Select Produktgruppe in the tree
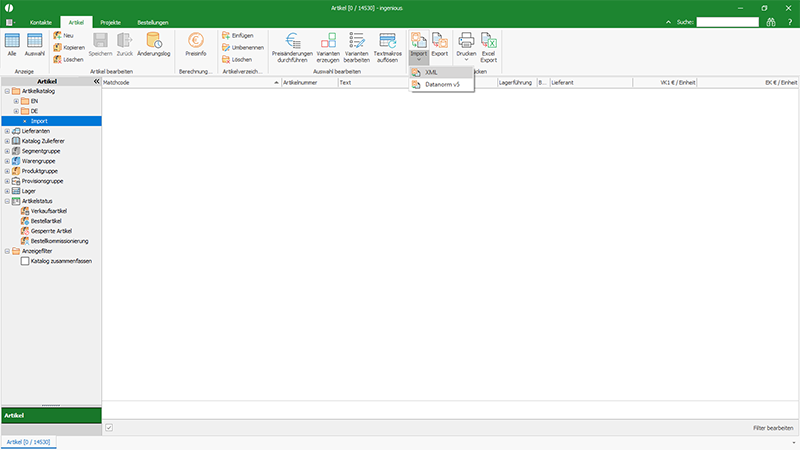This screenshot has height=450, width=800. 40,171
